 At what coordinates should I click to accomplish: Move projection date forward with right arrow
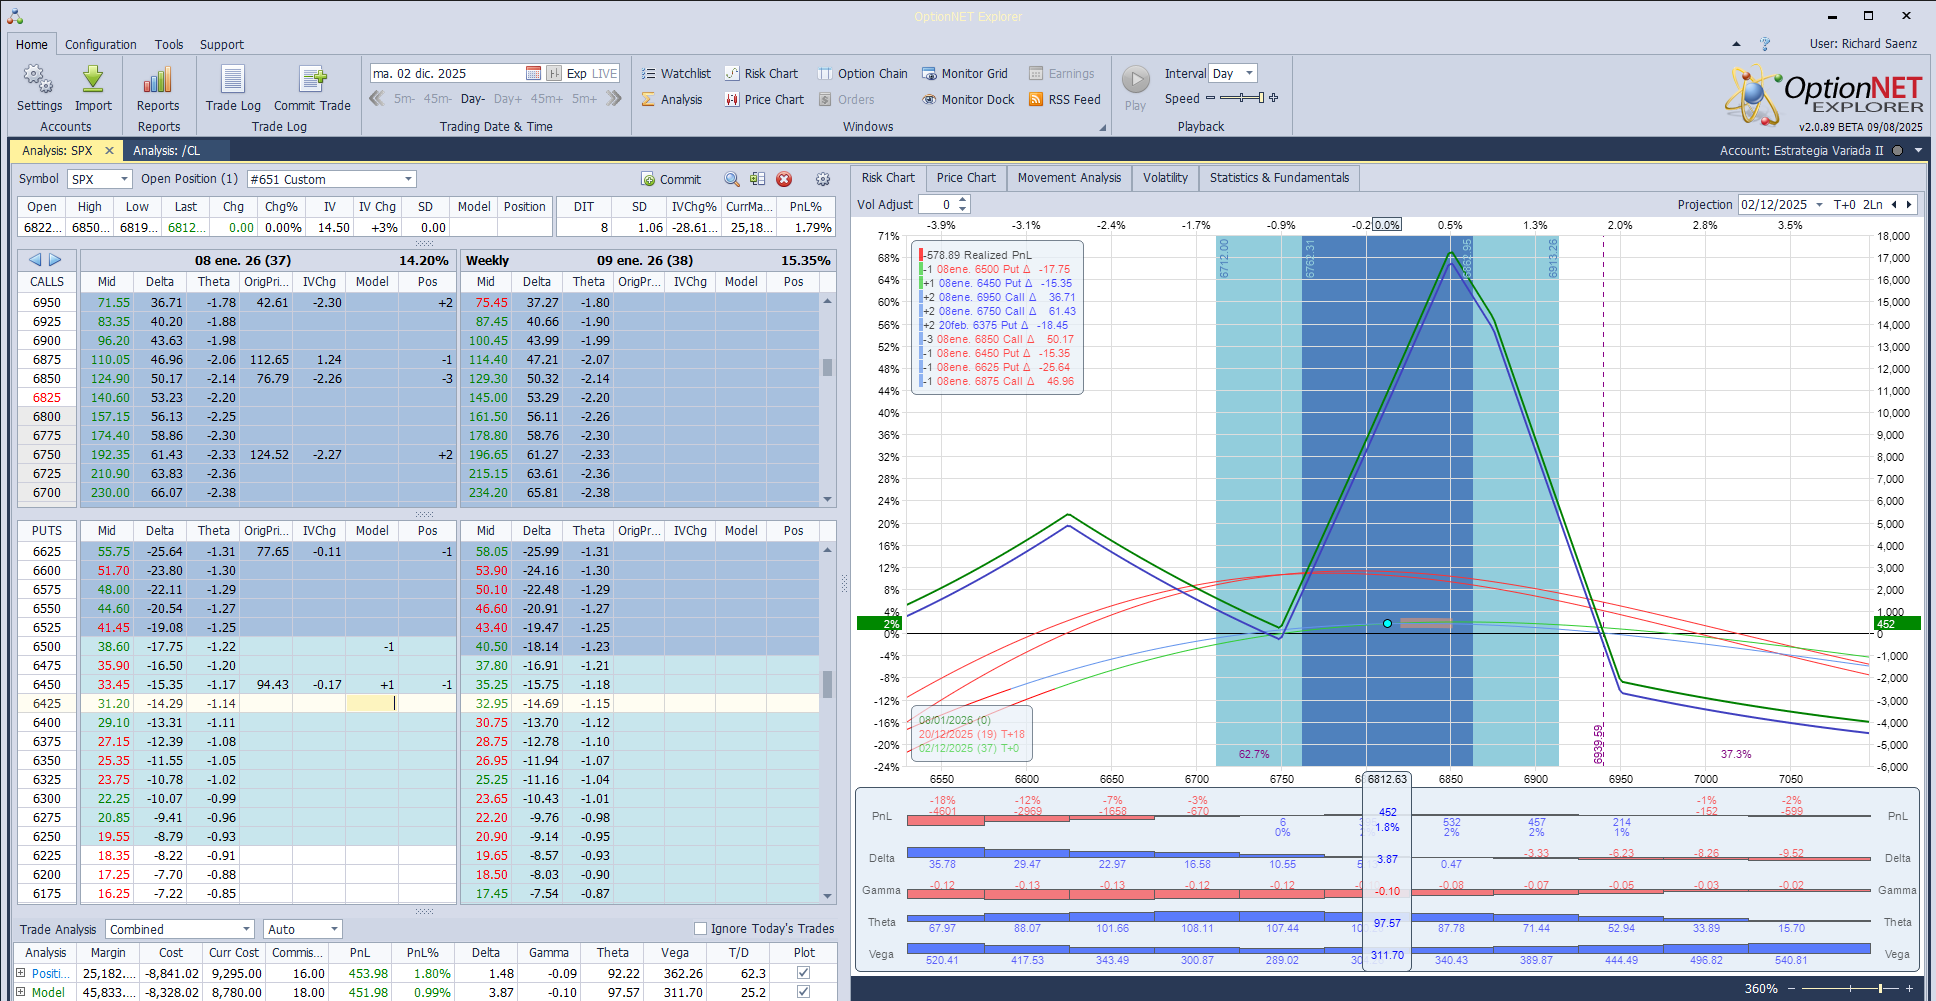pyautogui.click(x=1909, y=204)
